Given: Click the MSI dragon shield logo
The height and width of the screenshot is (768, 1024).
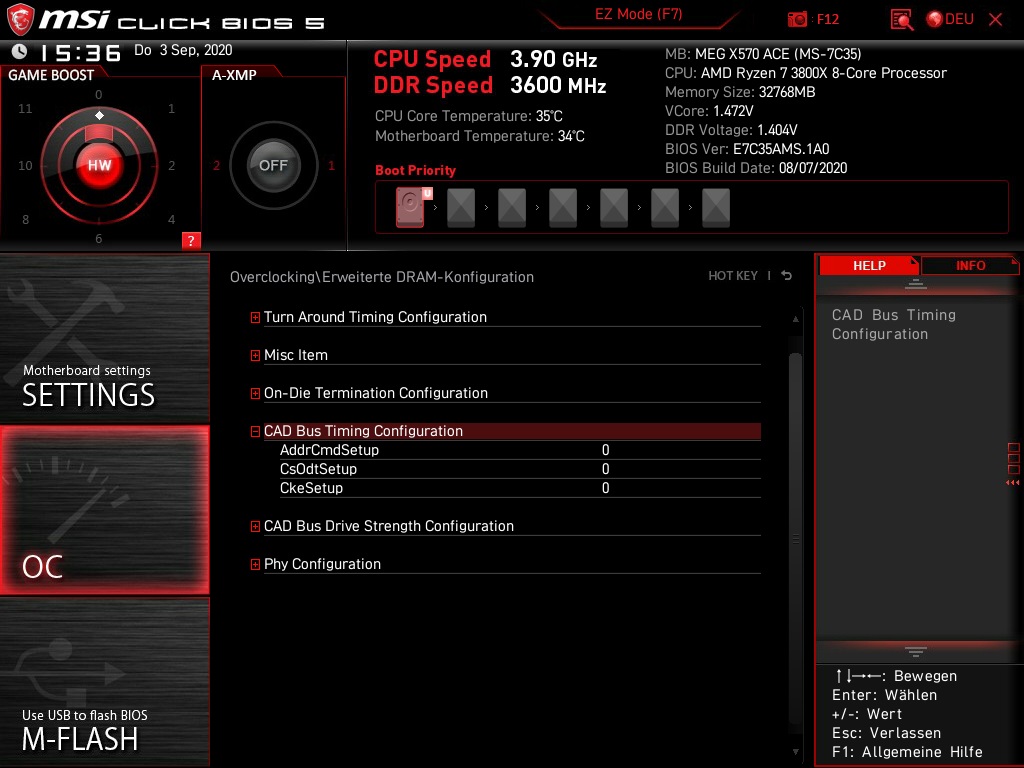Looking at the screenshot, I should click(x=20, y=19).
